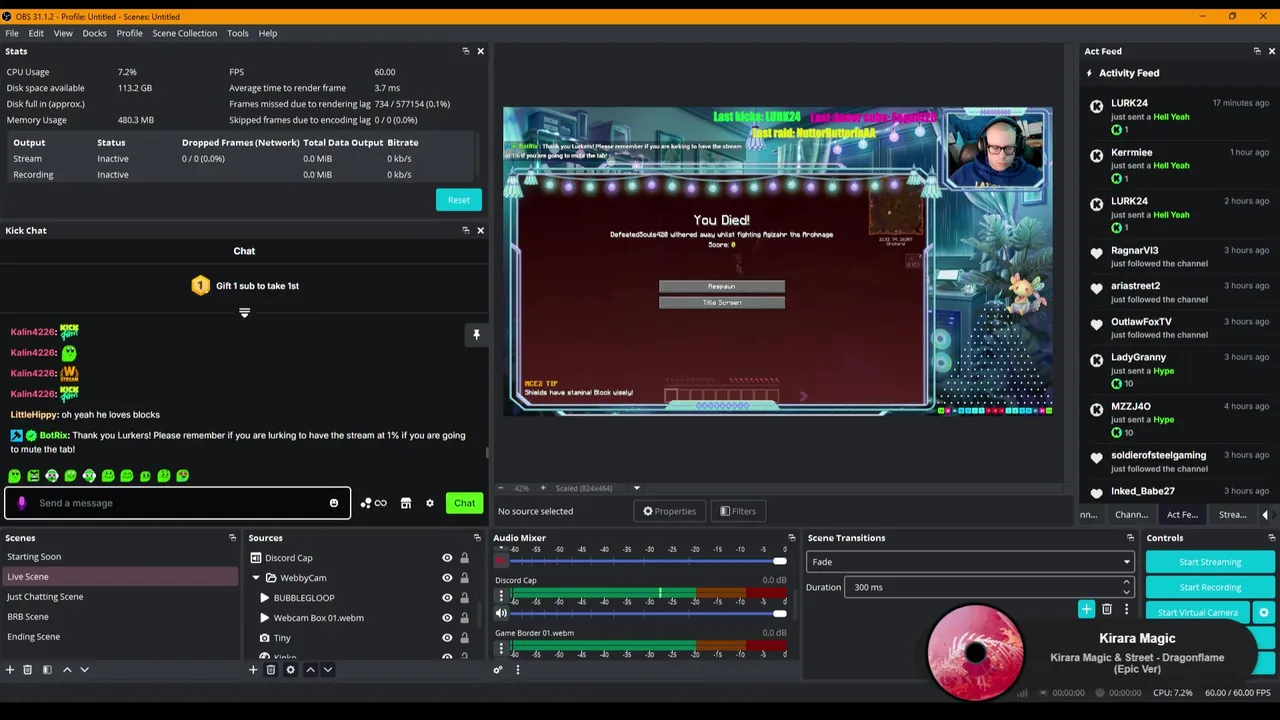Viewport: 1280px width, 720px height.
Task: Click Start Virtual Camera button
Action: (1198, 612)
